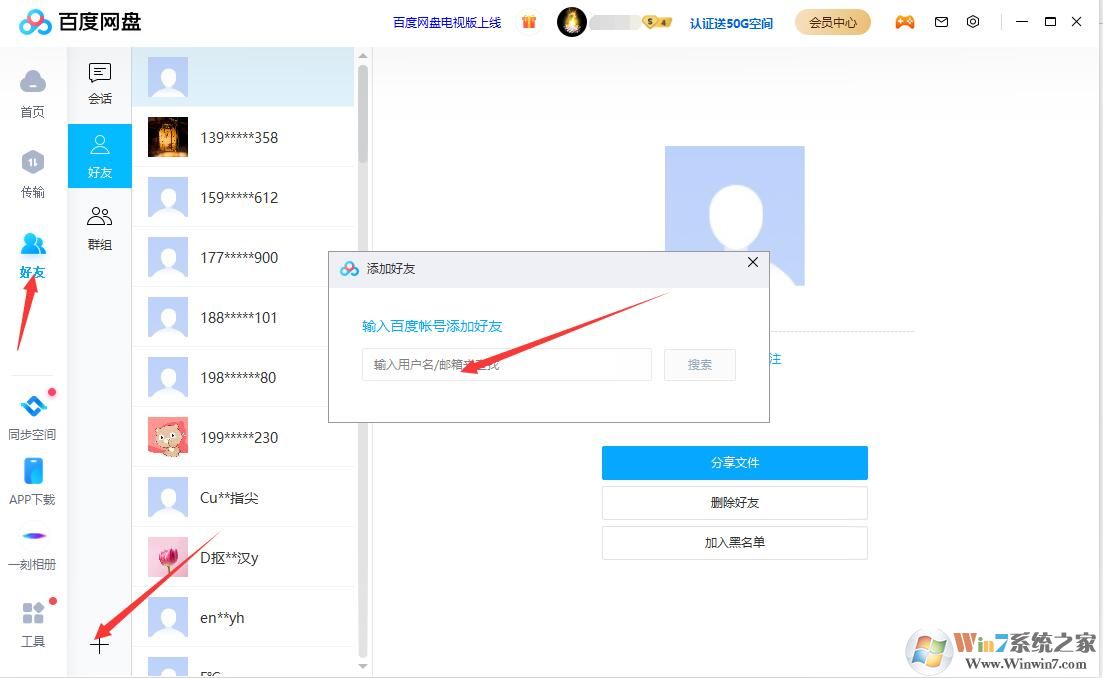Screen dimensions: 1103x678
Task: Open 一刻相册 photo album
Action: (32, 548)
